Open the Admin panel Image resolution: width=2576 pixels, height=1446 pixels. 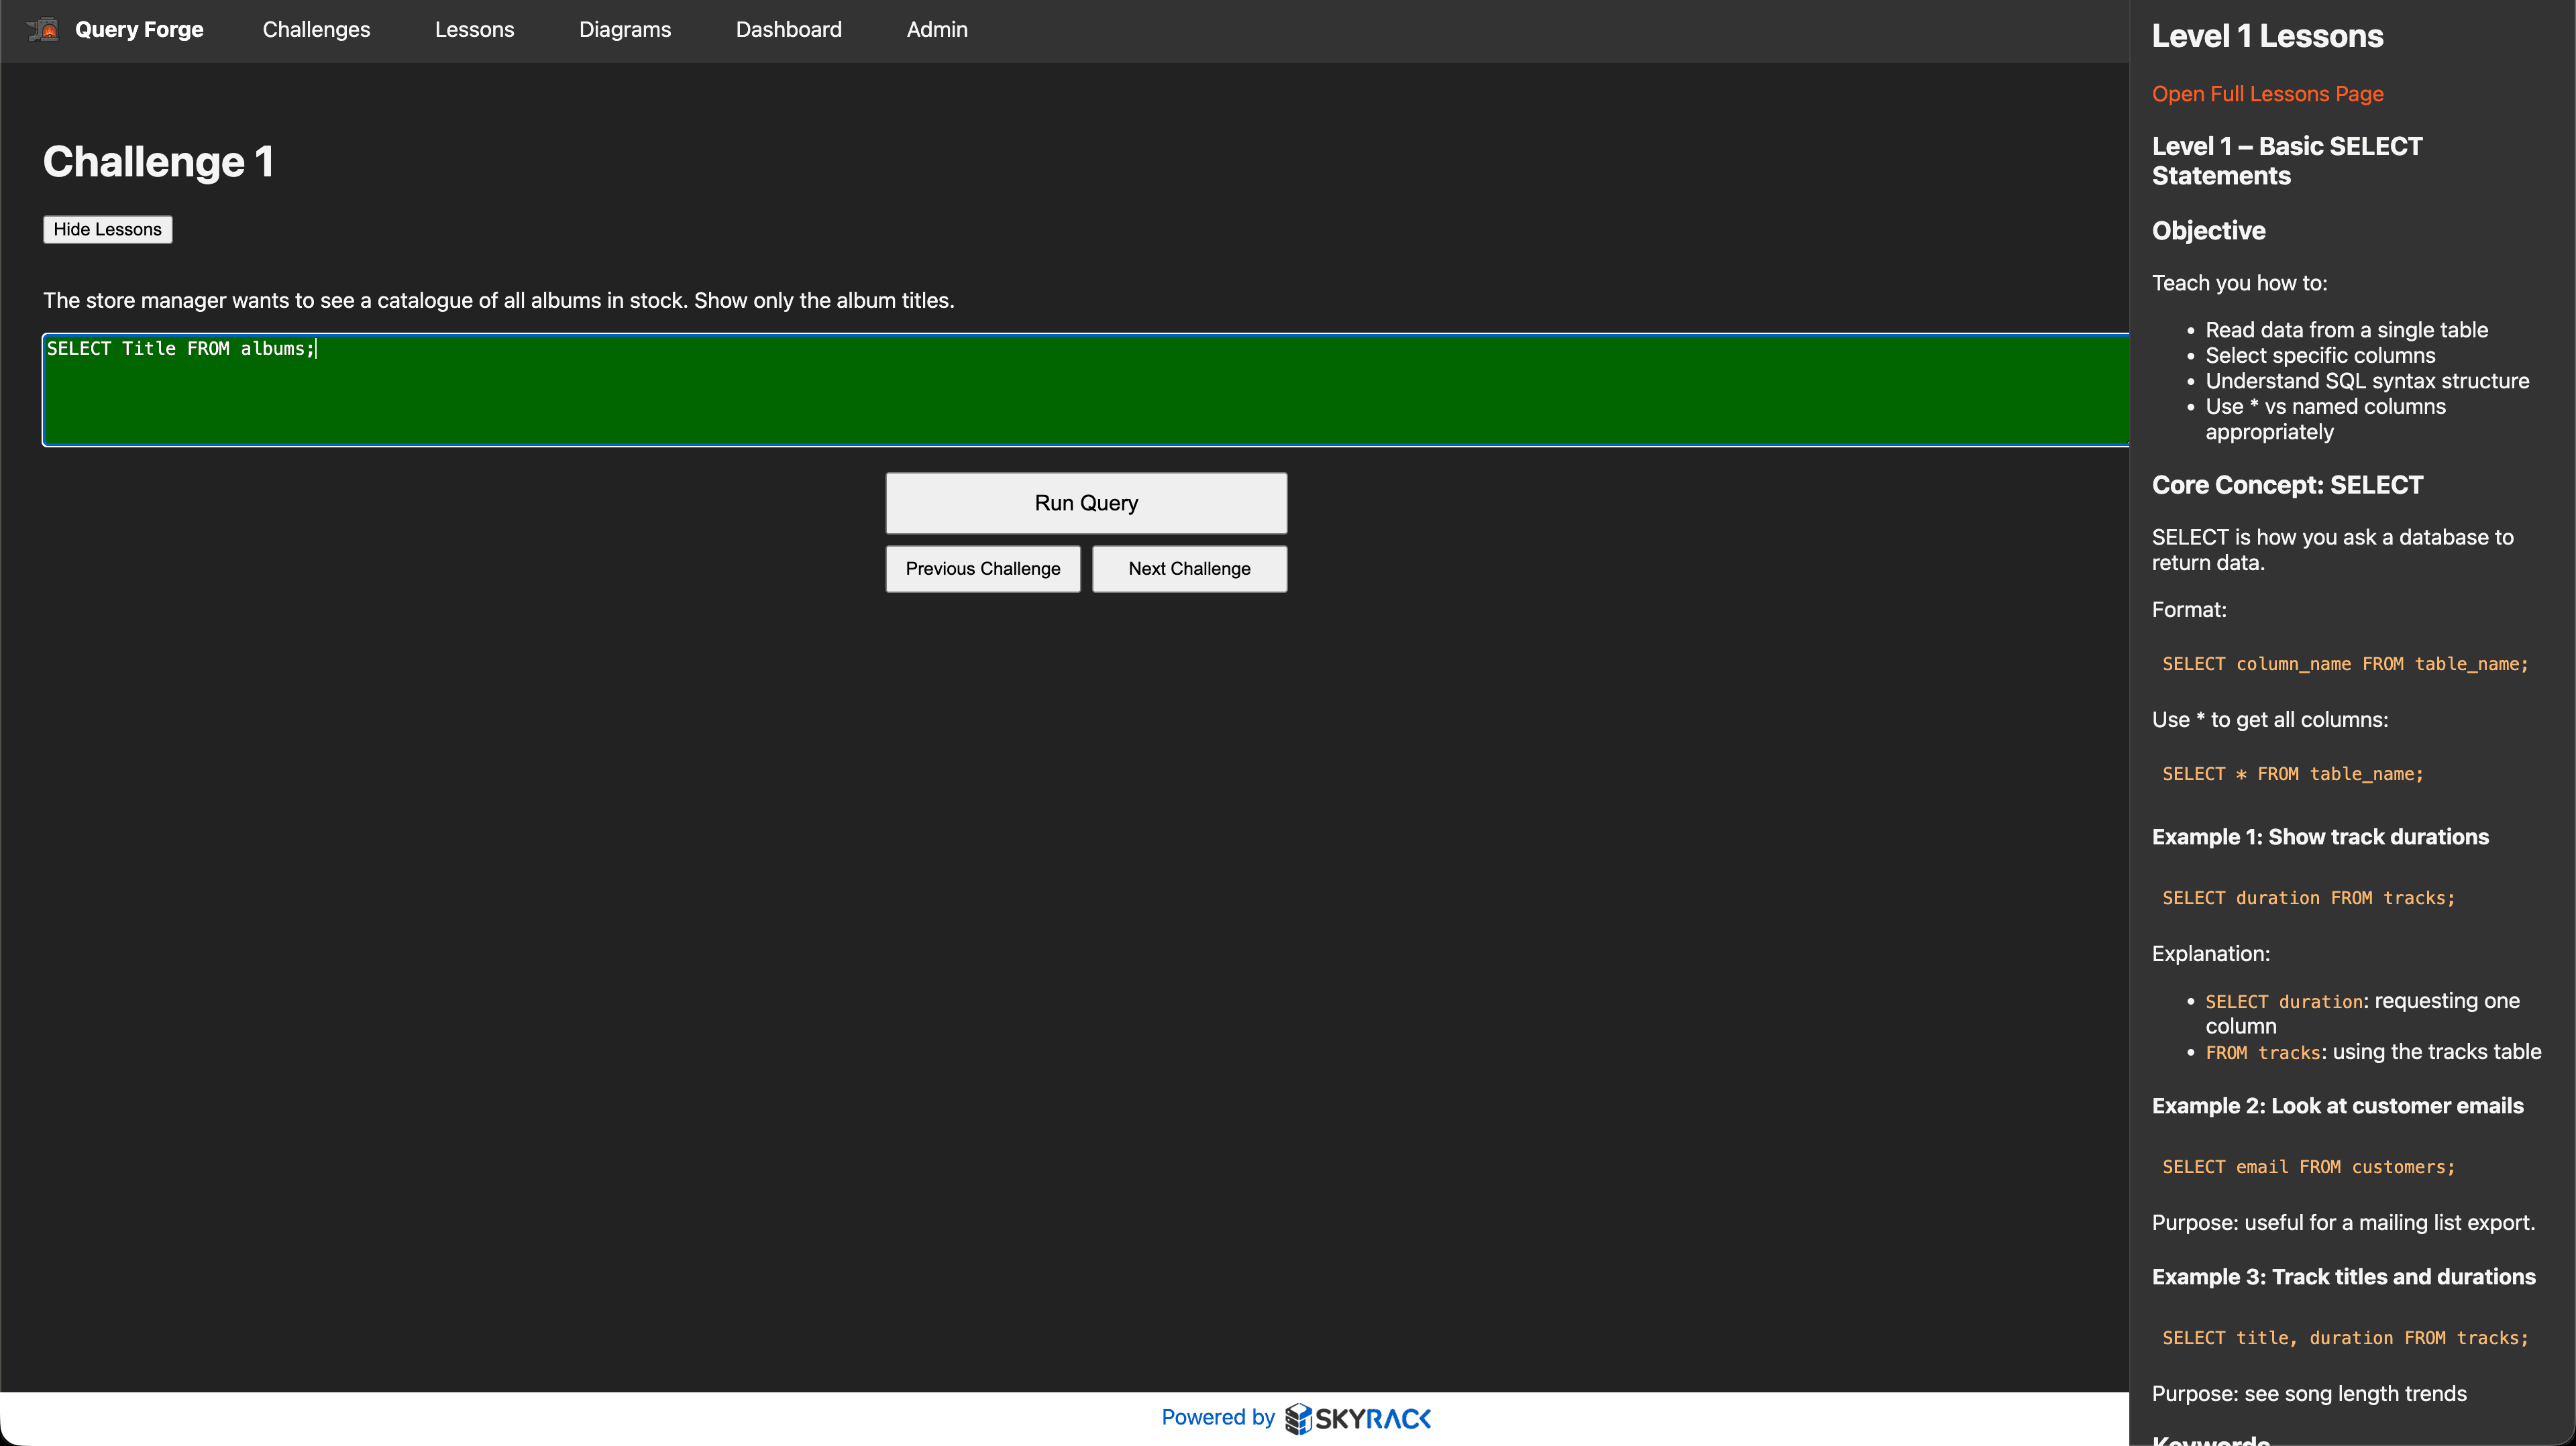pyautogui.click(x=936, y=29)
